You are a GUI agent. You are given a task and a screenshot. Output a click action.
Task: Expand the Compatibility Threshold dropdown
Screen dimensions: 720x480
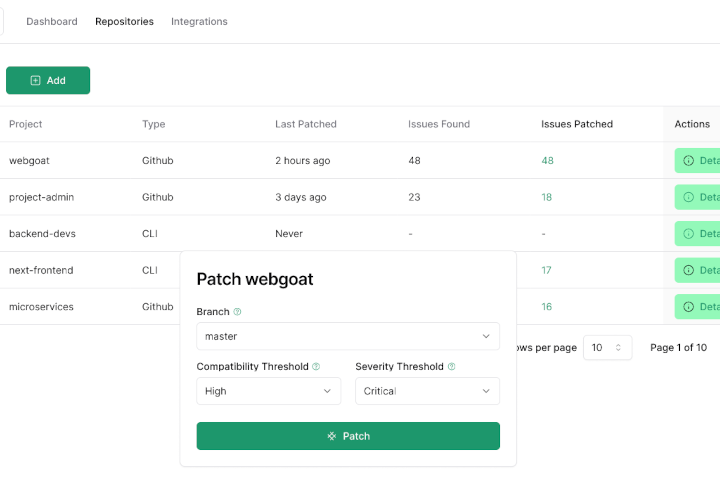[268, 391]
